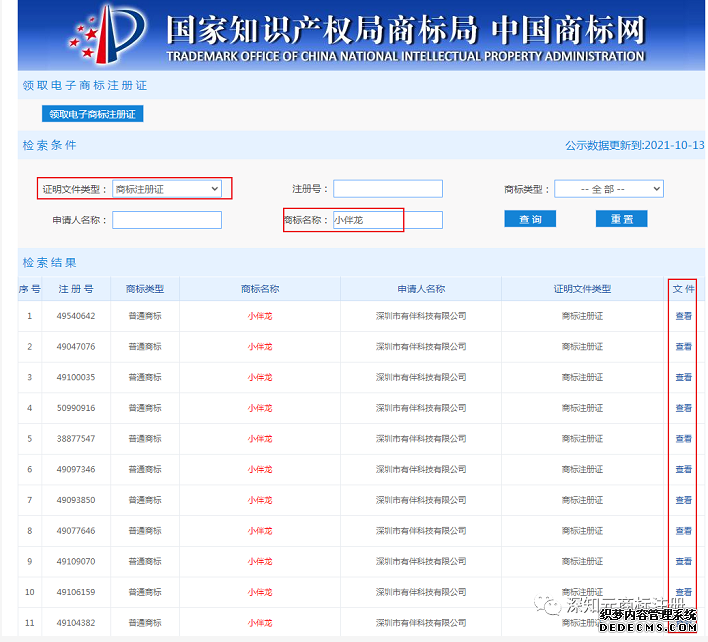Open 查看 link for registration 49100035
708x642 pixels.
point(683,377)
